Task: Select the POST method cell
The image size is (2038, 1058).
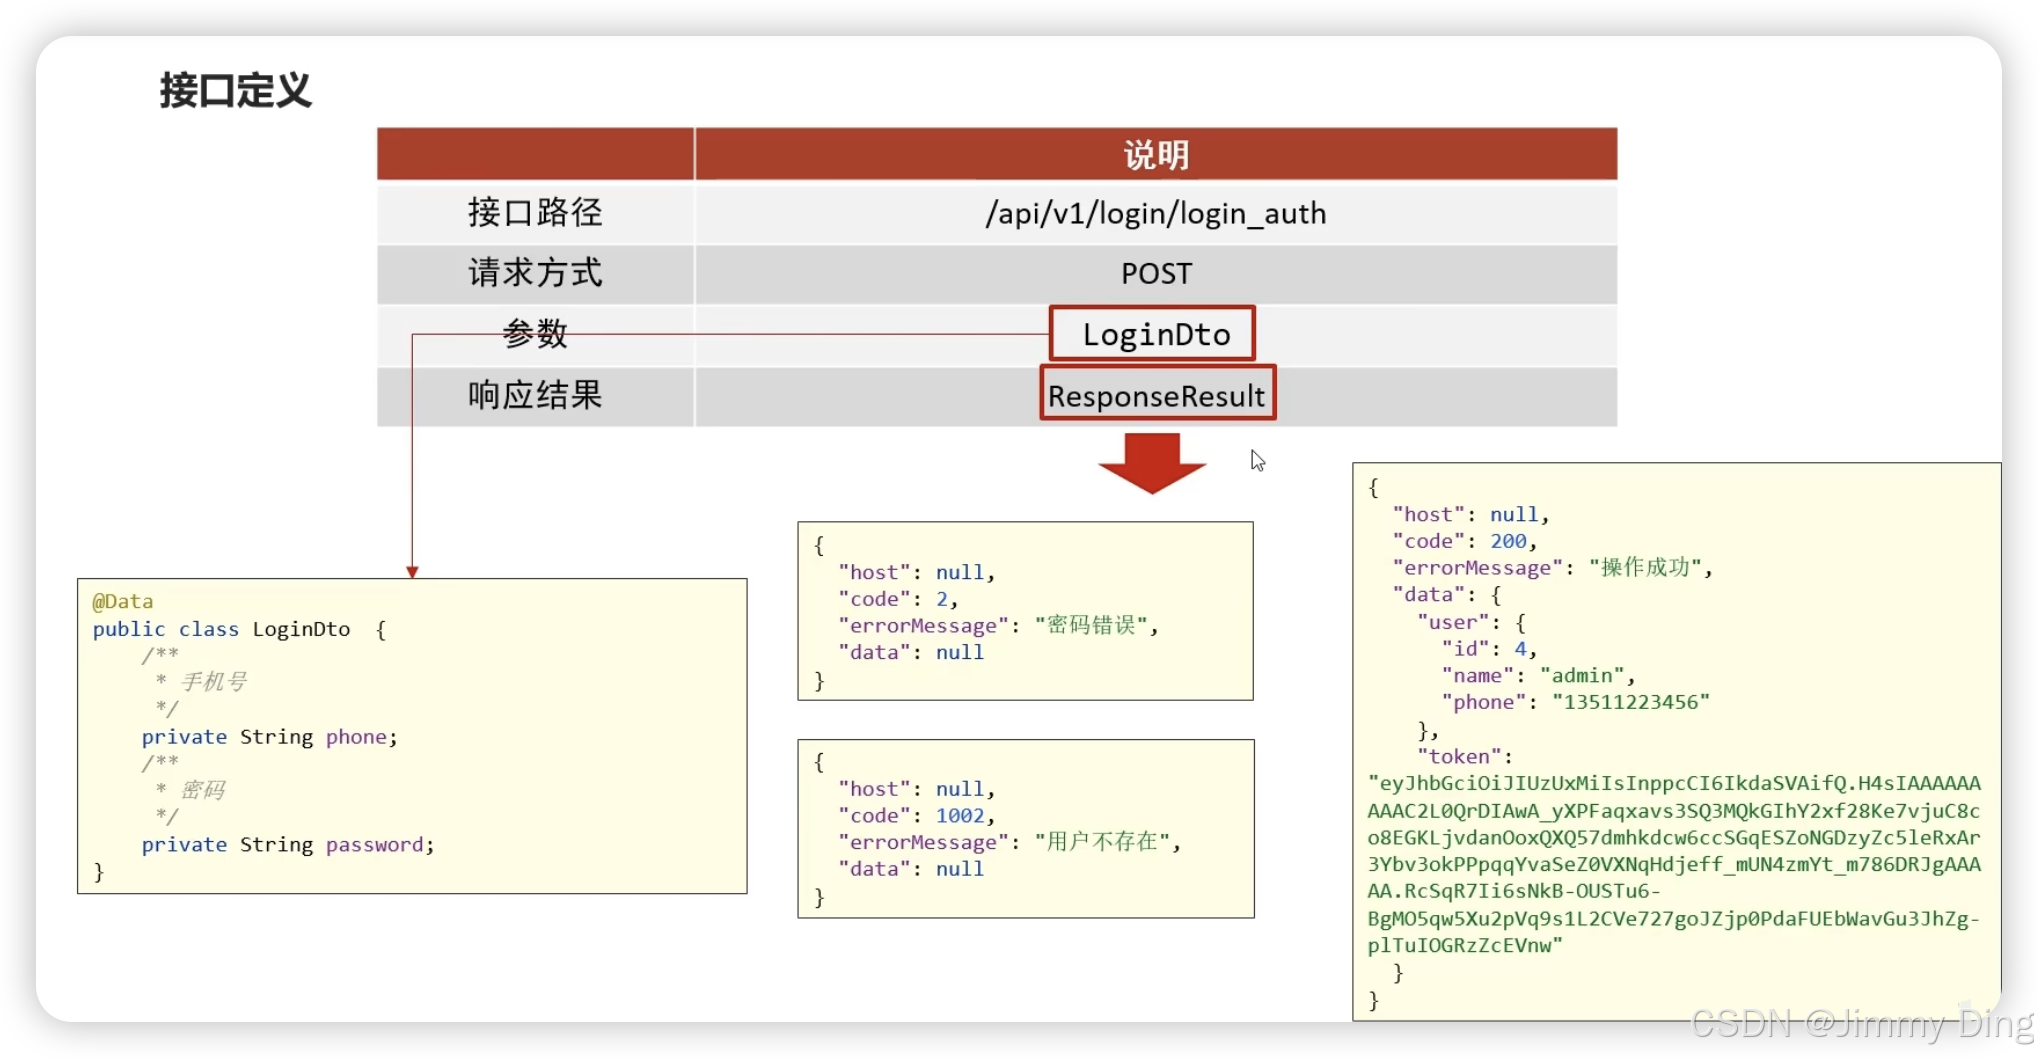Action: (1156, 273)
